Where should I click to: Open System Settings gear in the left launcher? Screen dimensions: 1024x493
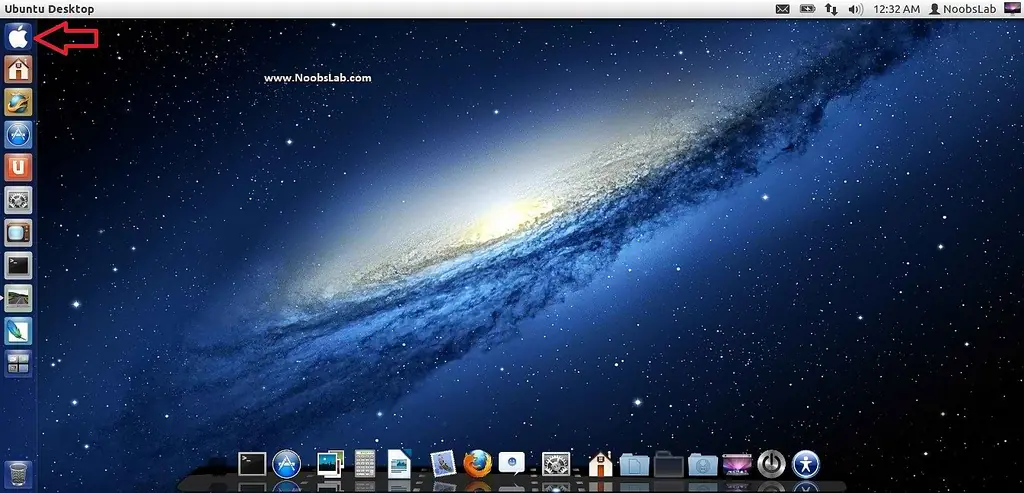(18, 200)
